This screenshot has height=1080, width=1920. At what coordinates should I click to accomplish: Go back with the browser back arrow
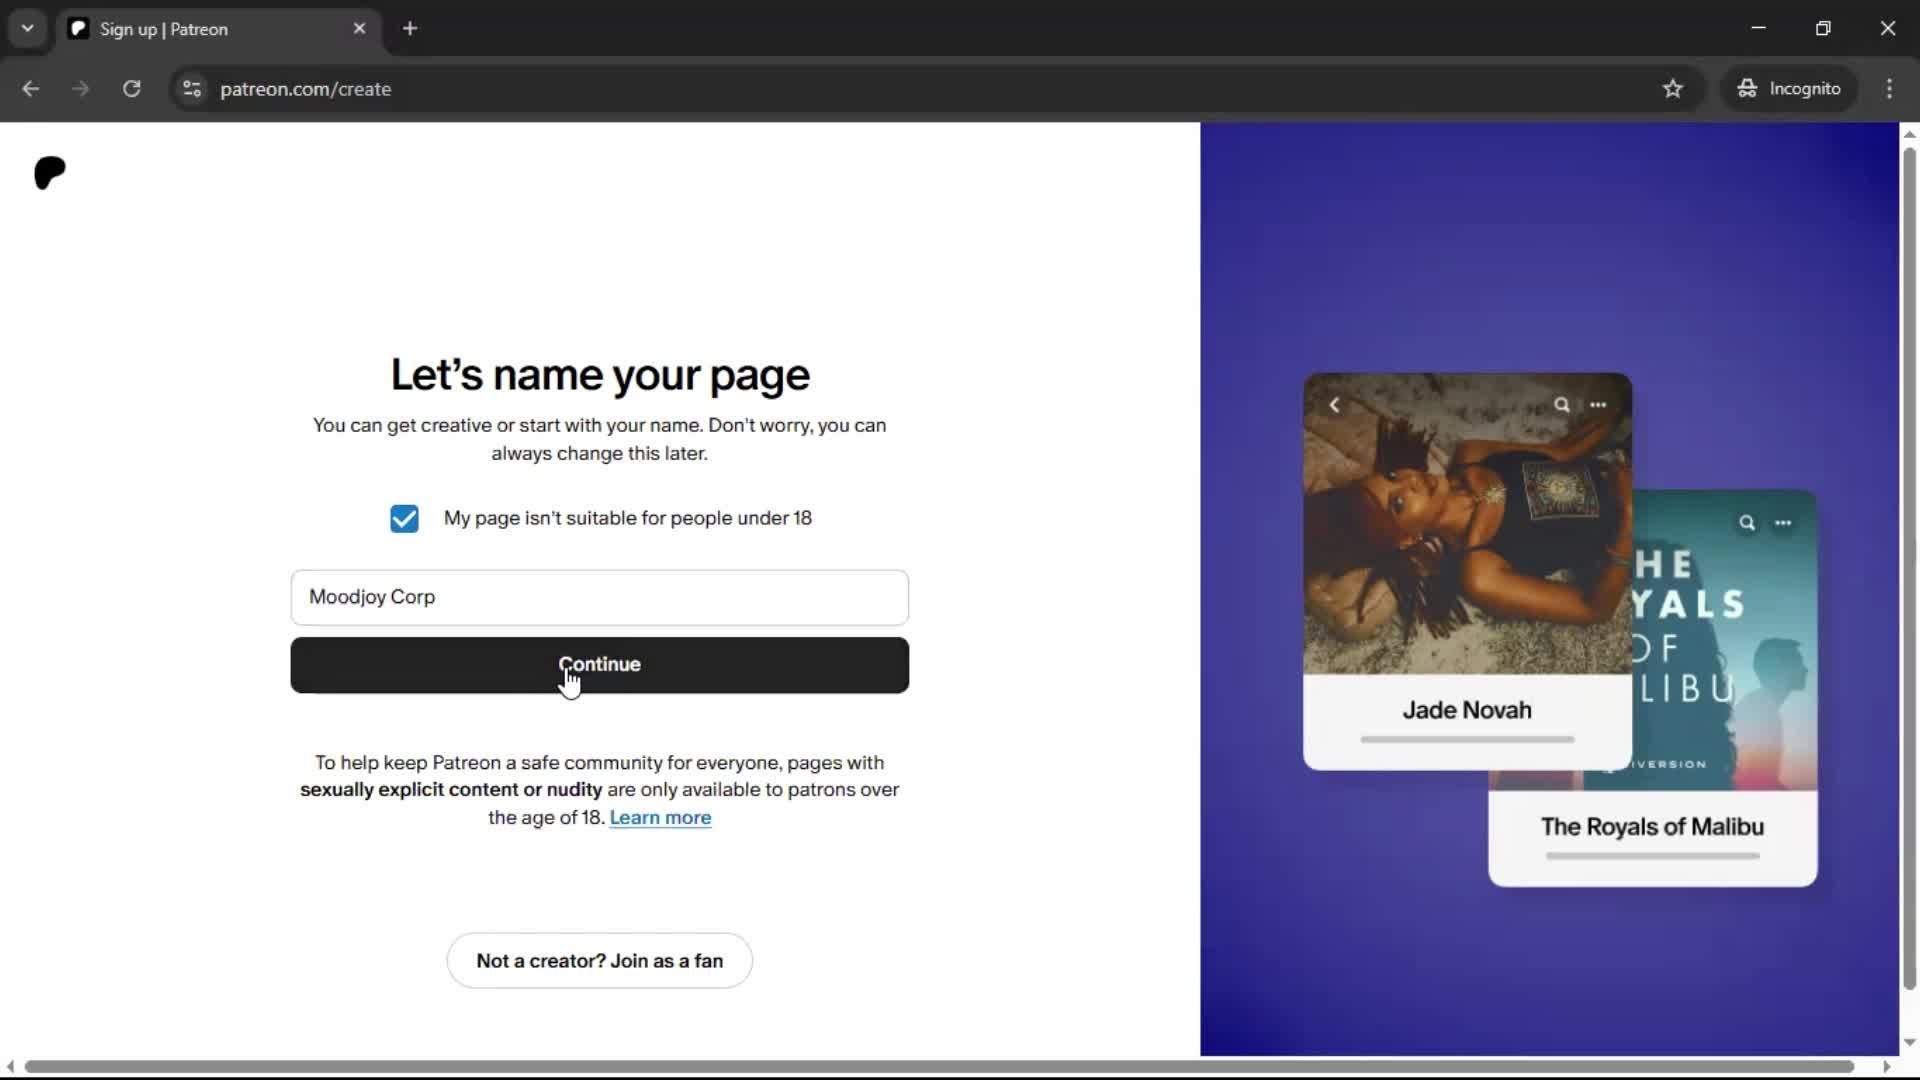[x=30, y=89]
